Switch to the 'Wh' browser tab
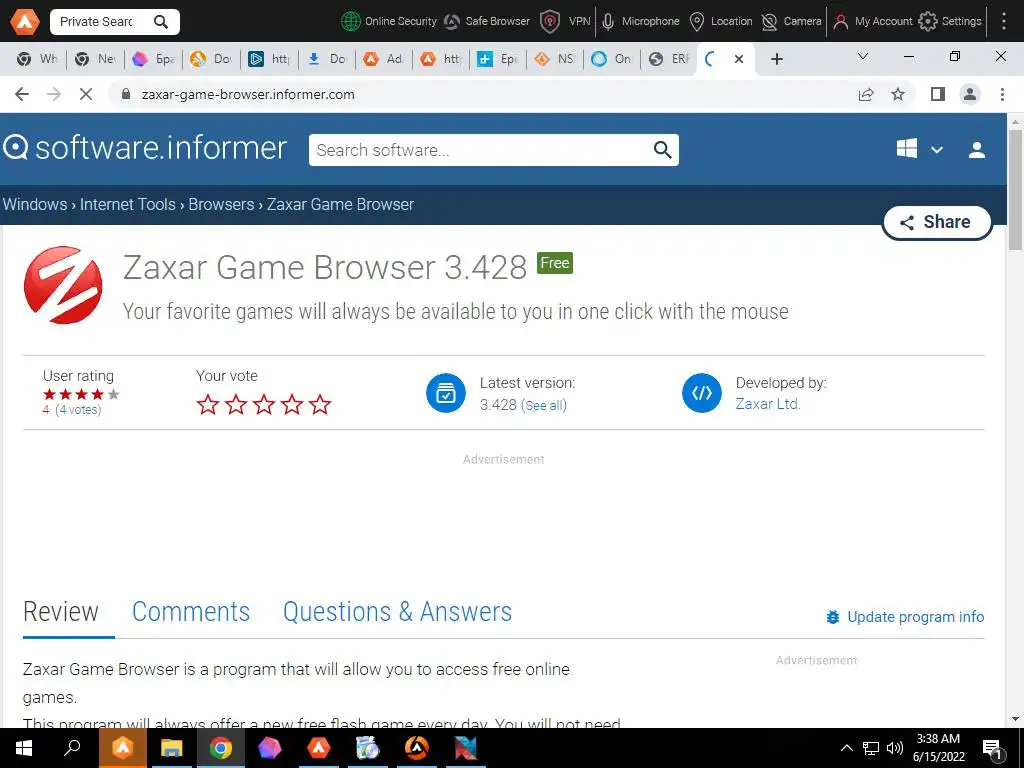The width and height of the screenshot is (1024, 768). coord(37,59)
